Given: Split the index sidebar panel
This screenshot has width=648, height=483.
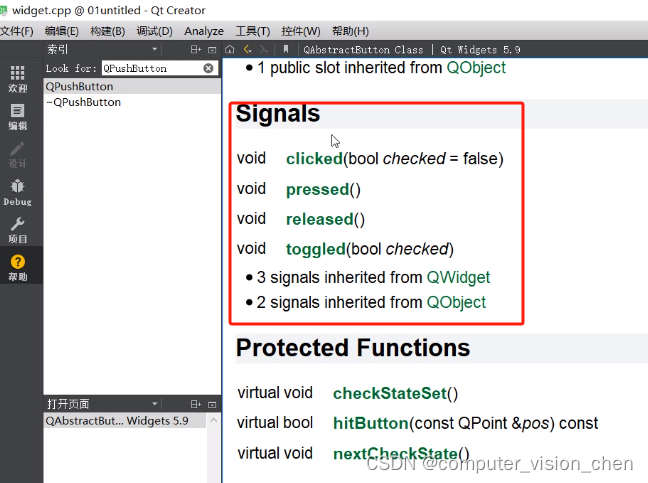Looking at the screenshot, I should pyautogui.click(x=195, y=50).
